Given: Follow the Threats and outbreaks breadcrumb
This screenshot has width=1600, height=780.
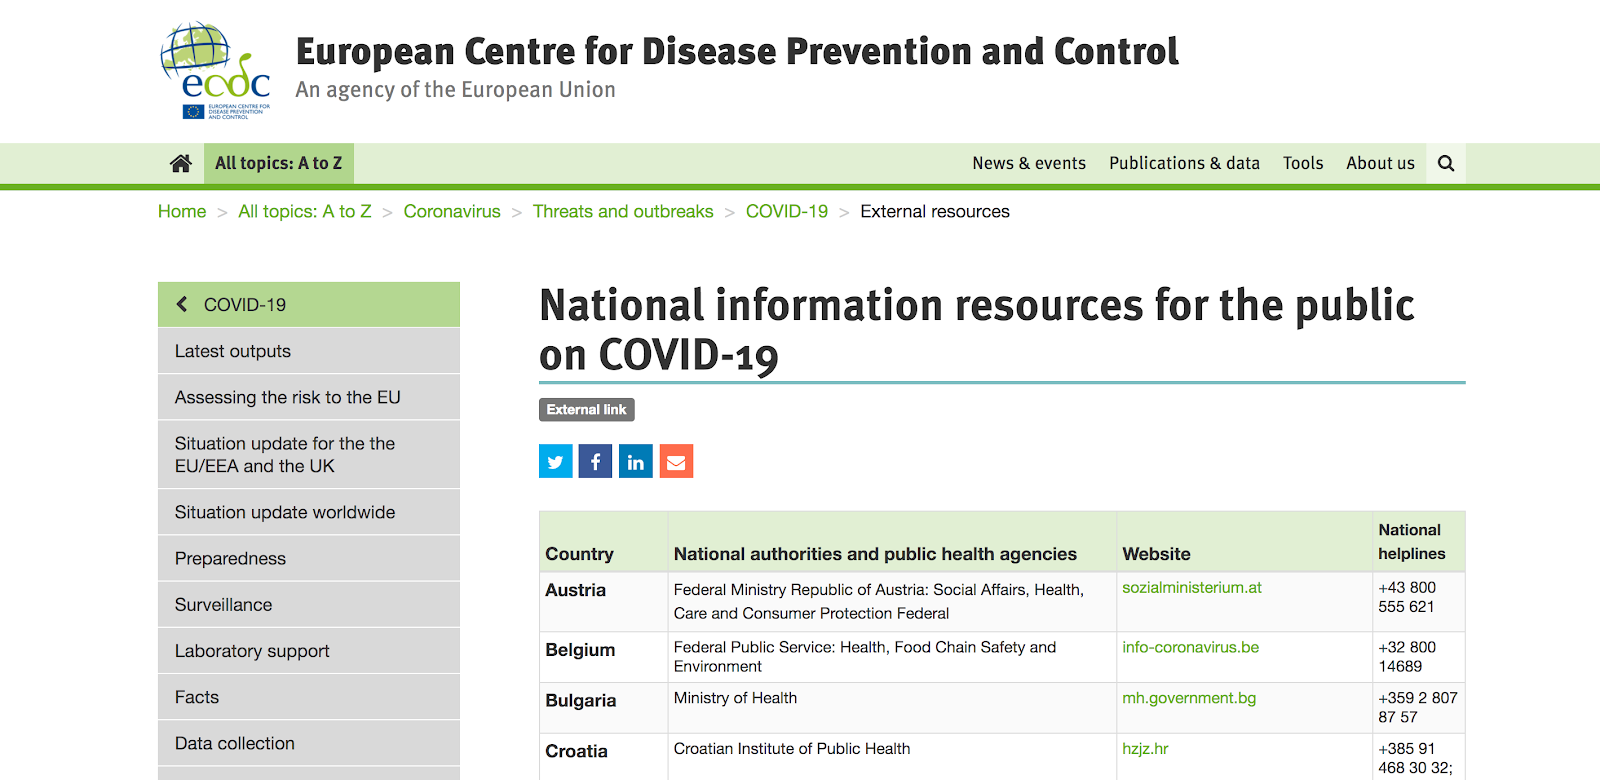Looking at the screenshot, I should [623, 211].
